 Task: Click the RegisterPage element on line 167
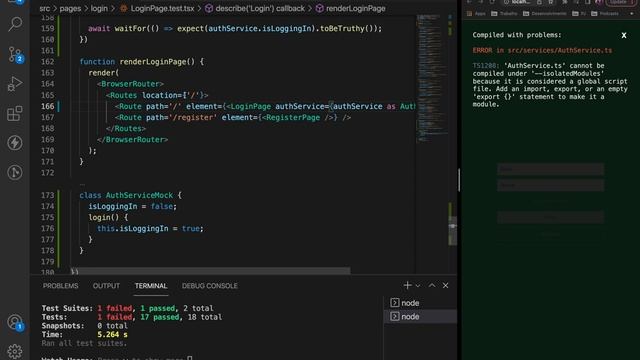point(298,117)
